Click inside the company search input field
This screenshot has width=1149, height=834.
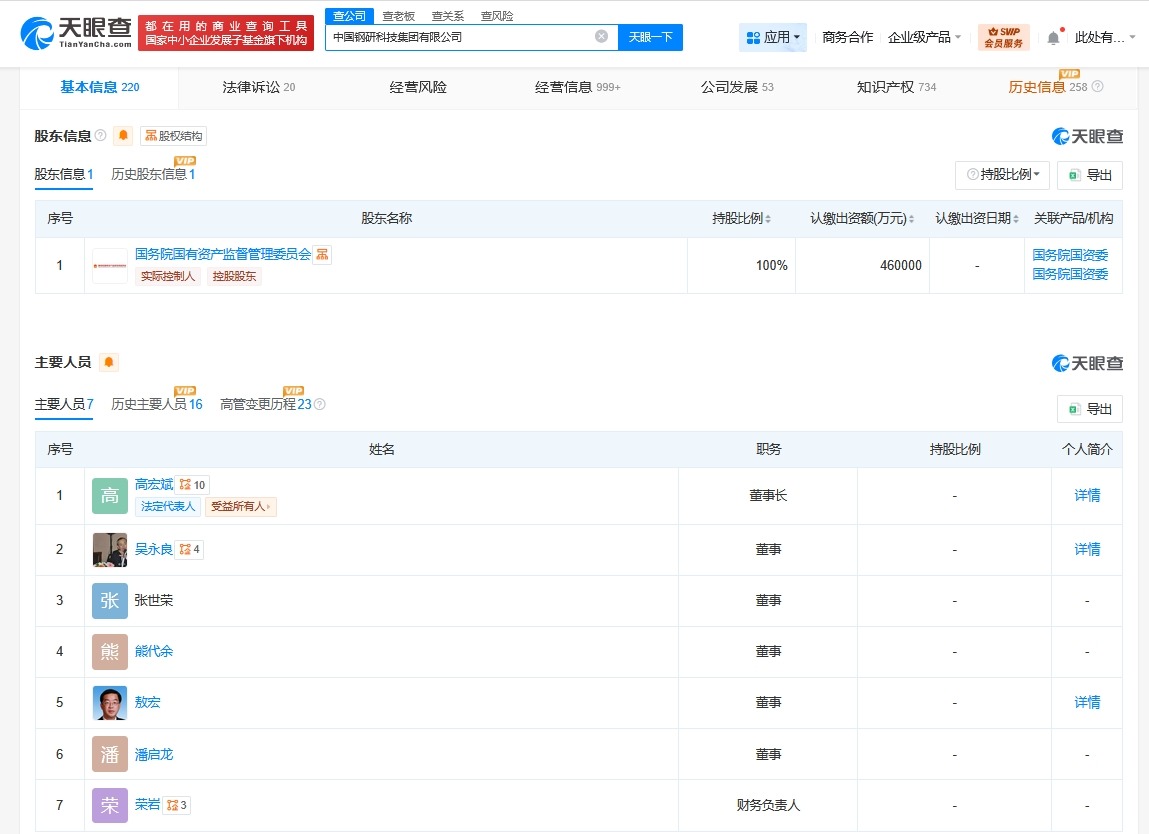[x=460, y=36]
